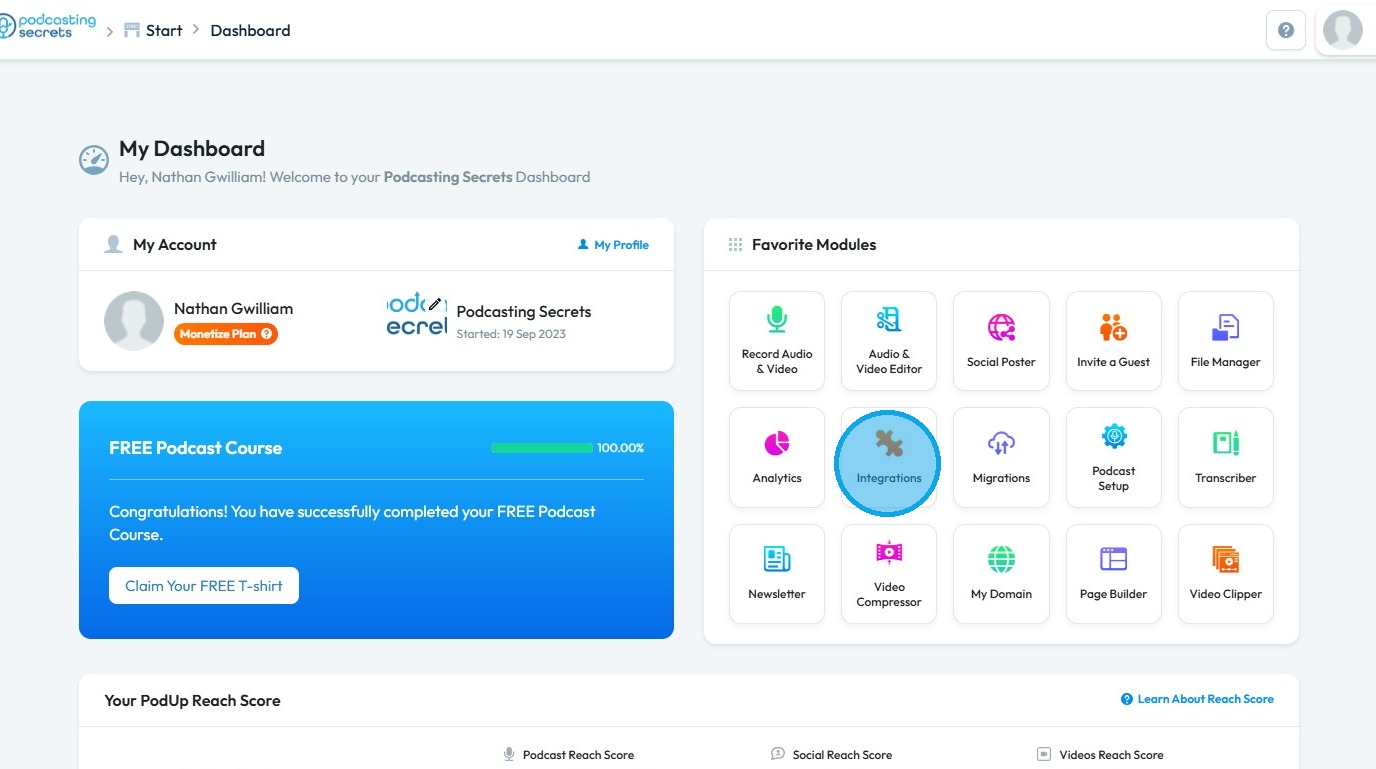This screenshot has height=769, width=1376.
Task: Click the FREE Podcast Course heading
Action: pyautogui.click(x=196, y=448)
